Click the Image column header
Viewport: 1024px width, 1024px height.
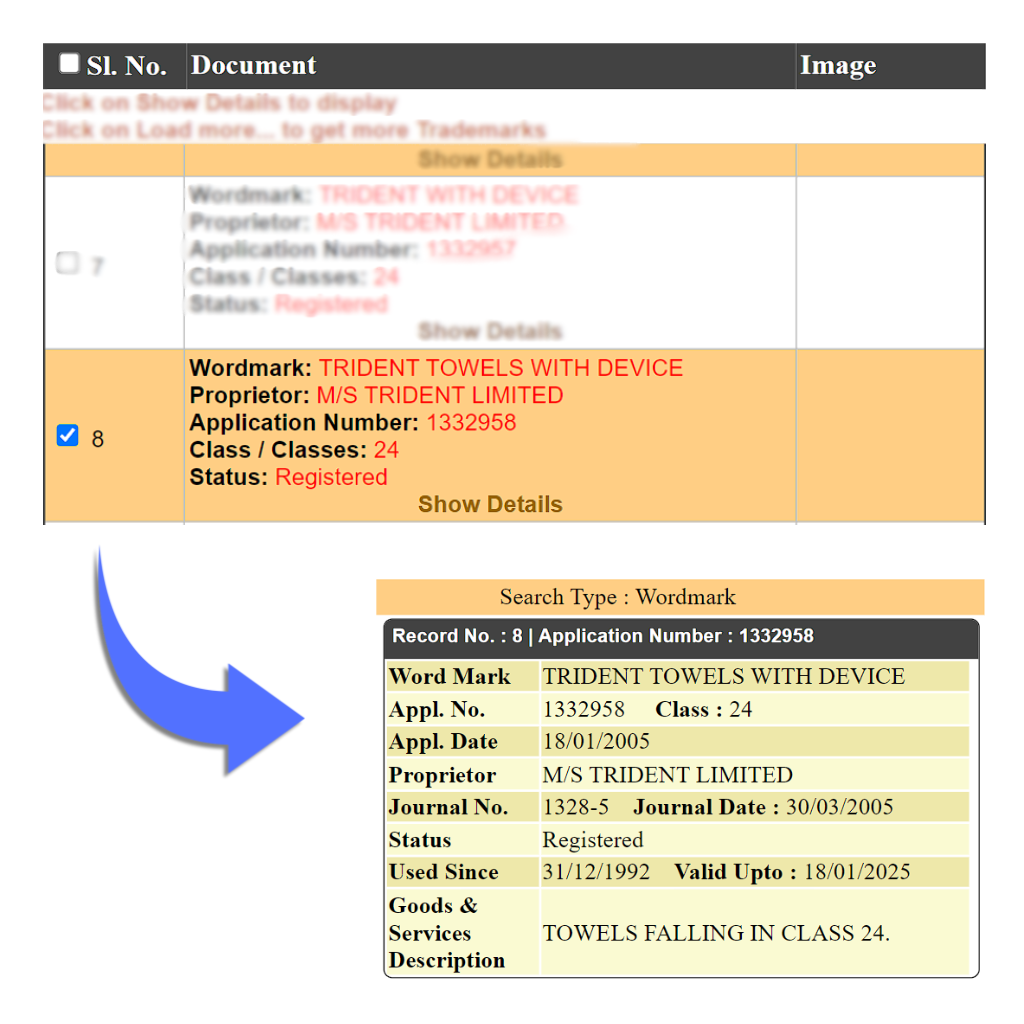coord(837,66)
